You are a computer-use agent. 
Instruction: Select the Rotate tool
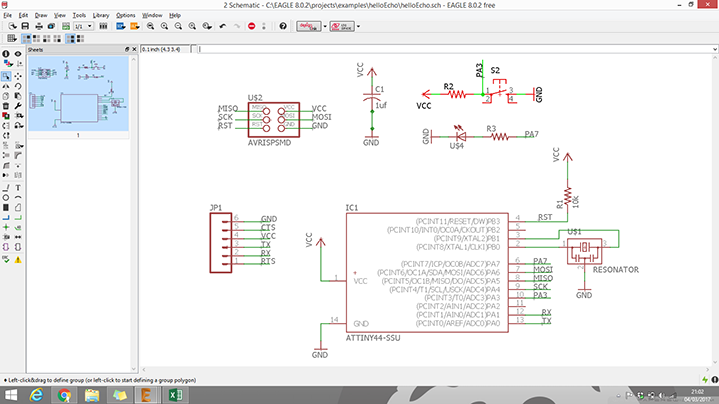pyautogui.click(x=18, y=86)
